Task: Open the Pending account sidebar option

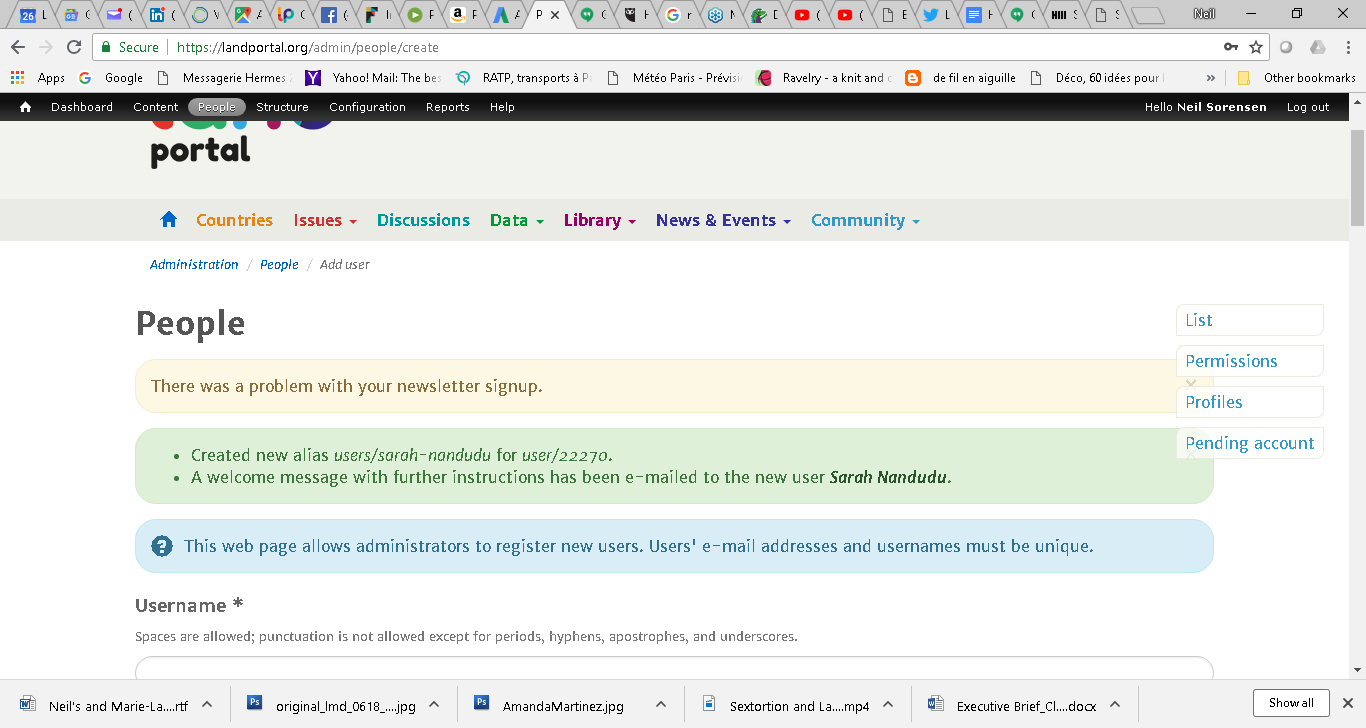Action: coord(1250,442)
